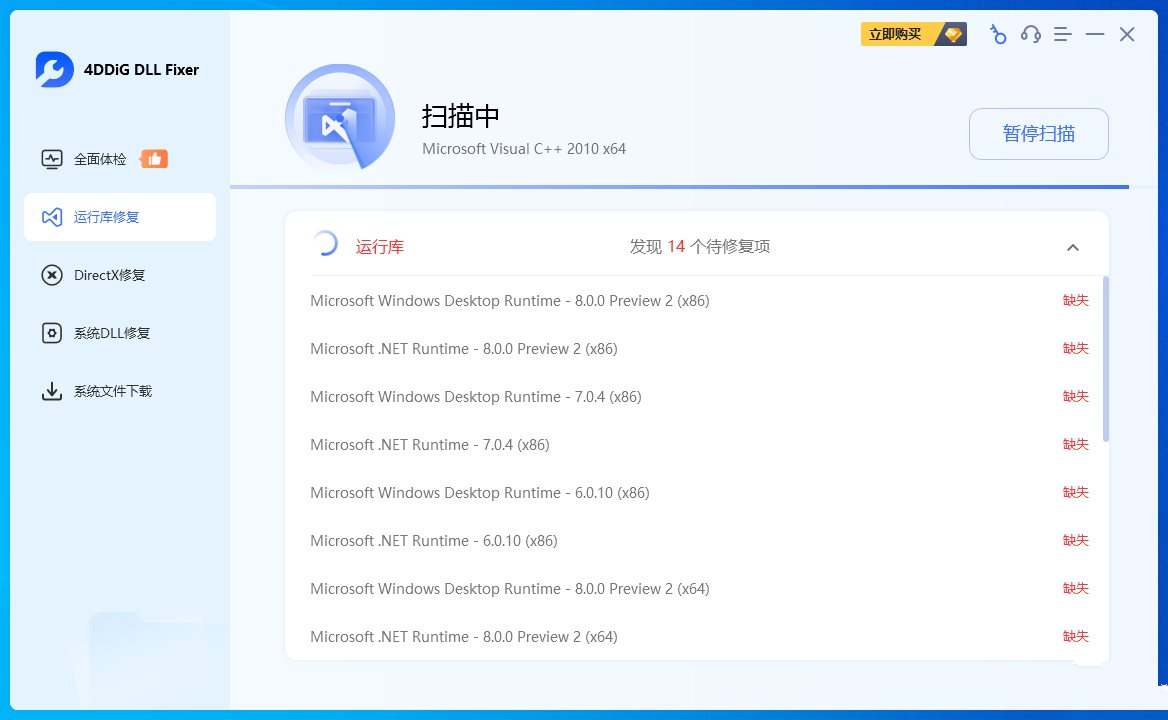Open the hamburger menu in title bar
1168x720 pixels.
1062,34
